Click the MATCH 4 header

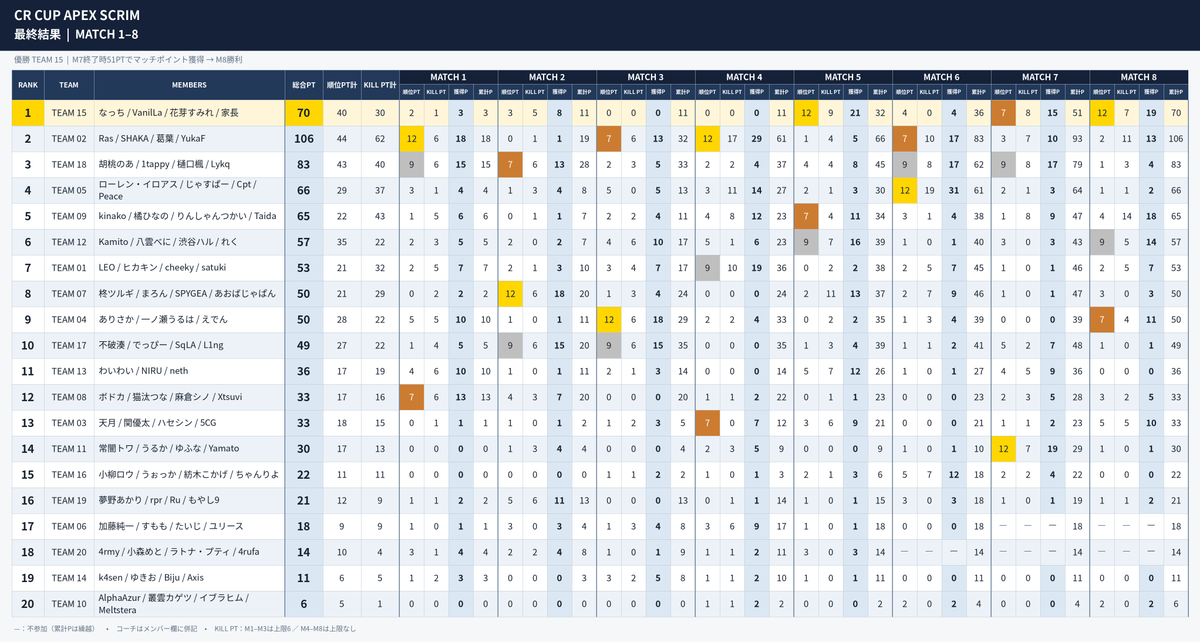(744, 77)
